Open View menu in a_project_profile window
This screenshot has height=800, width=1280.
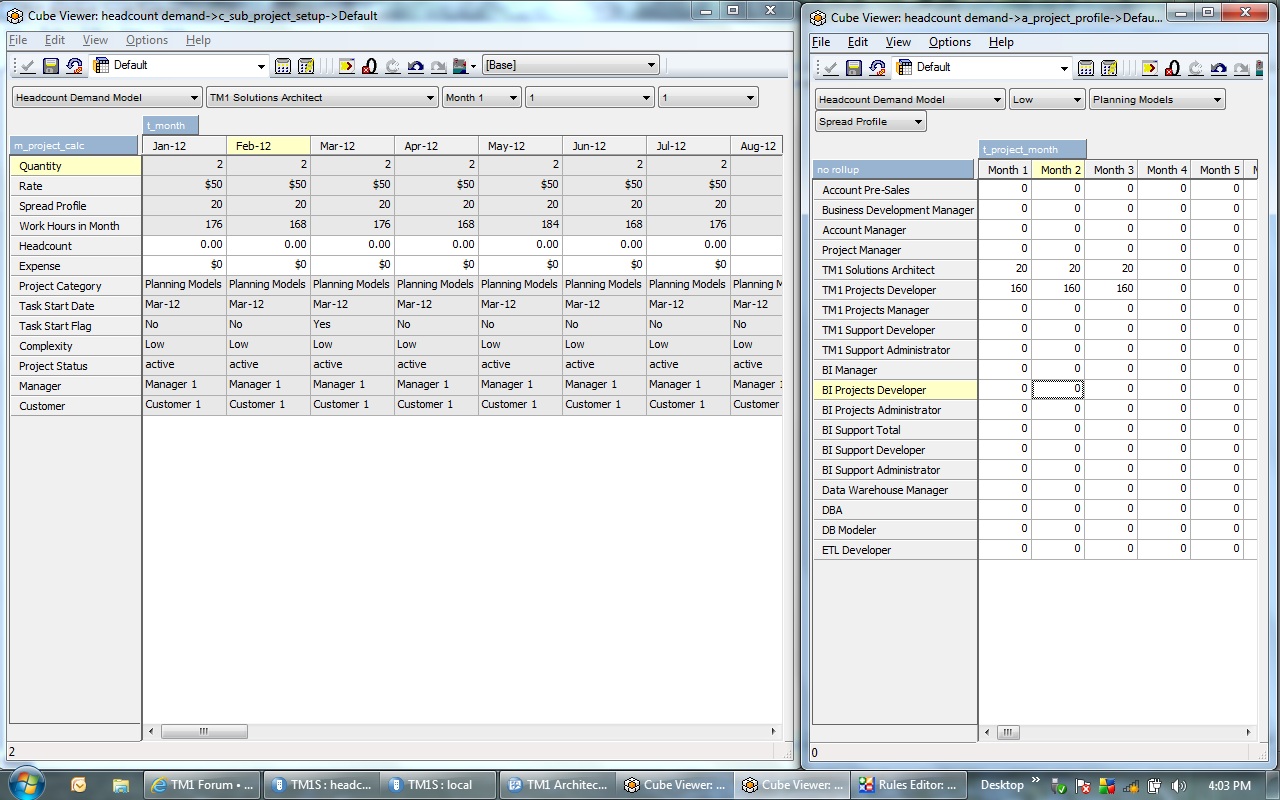(x=898, y=42)
